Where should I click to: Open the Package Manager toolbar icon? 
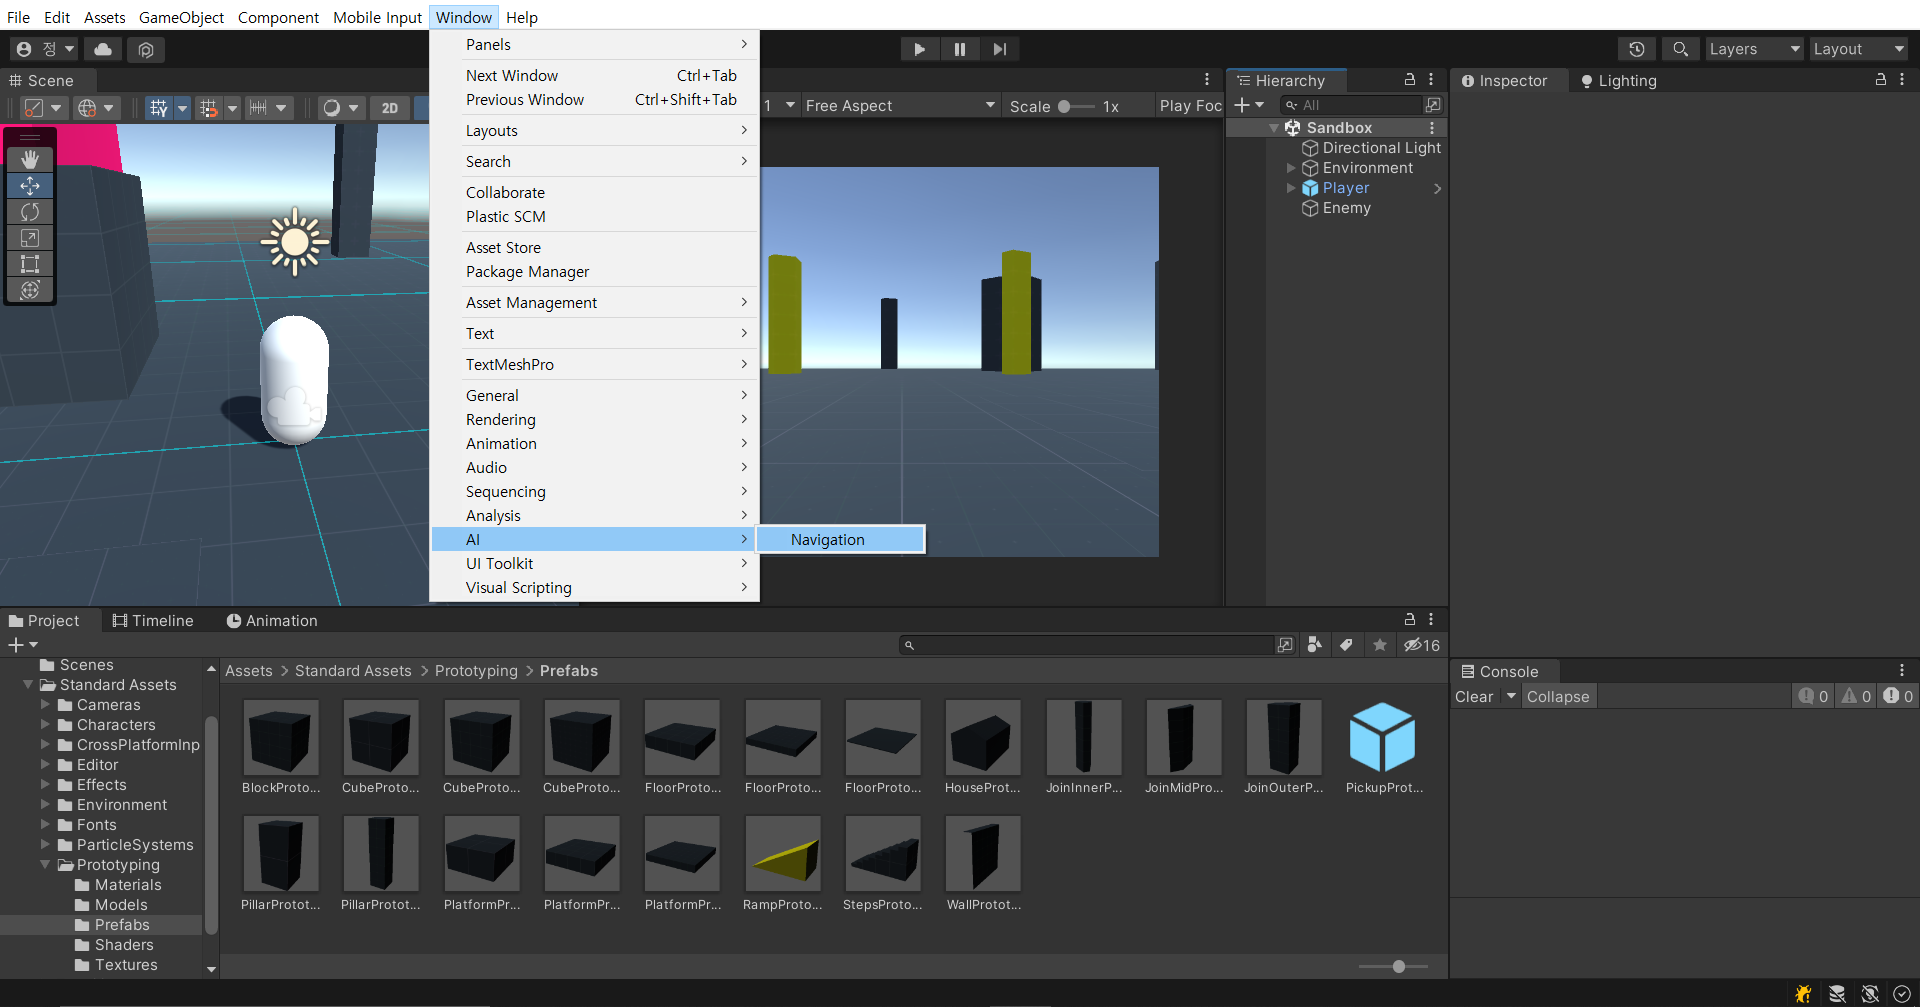tap(146, 49)
